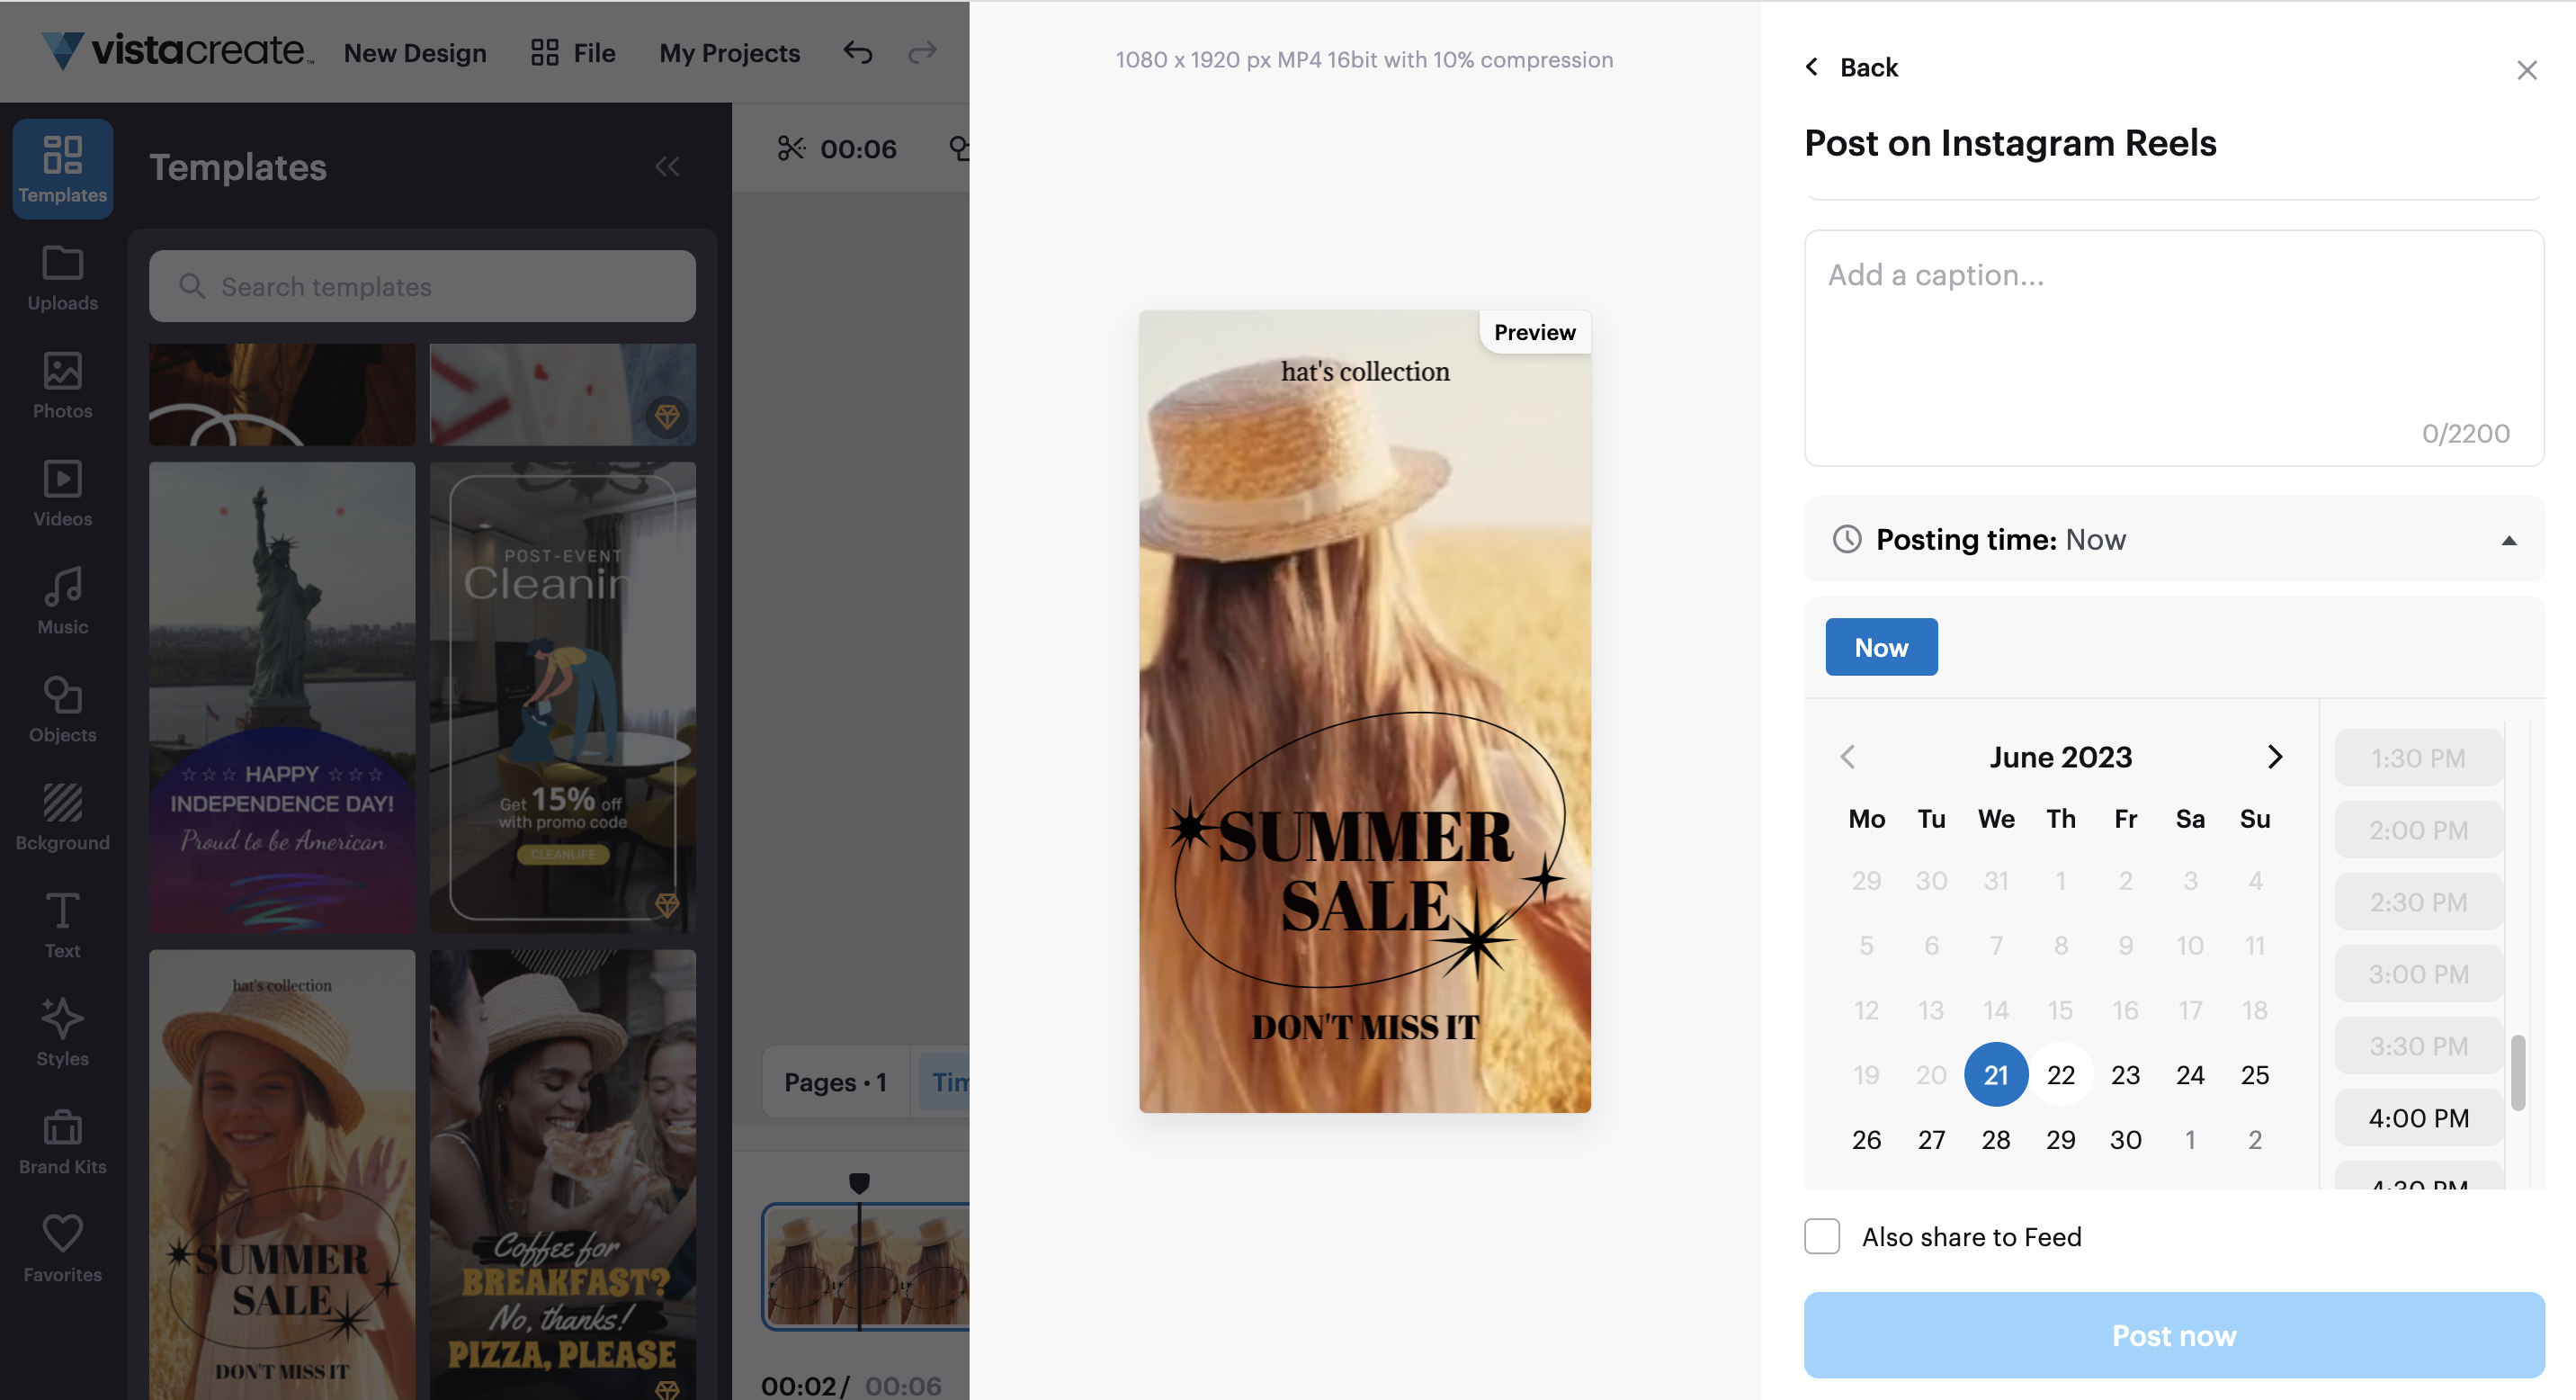Switch to the Pages tab
Viewport: 2576px width, 1400px height.
pos(835,1082)
